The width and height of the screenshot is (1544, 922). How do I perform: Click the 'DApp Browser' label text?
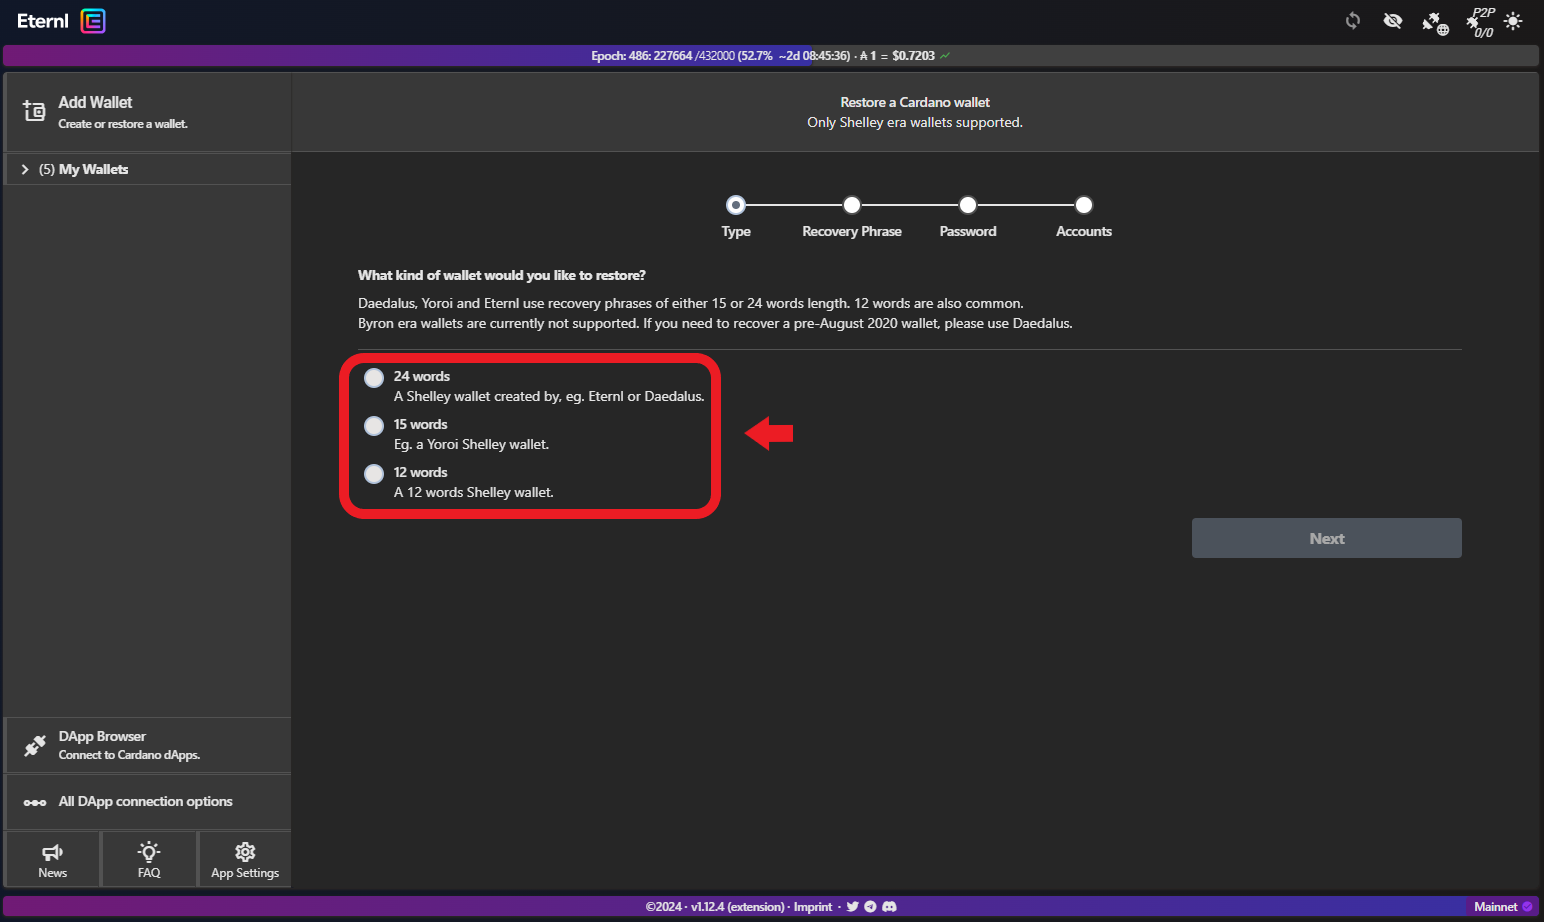coord(102,736)
